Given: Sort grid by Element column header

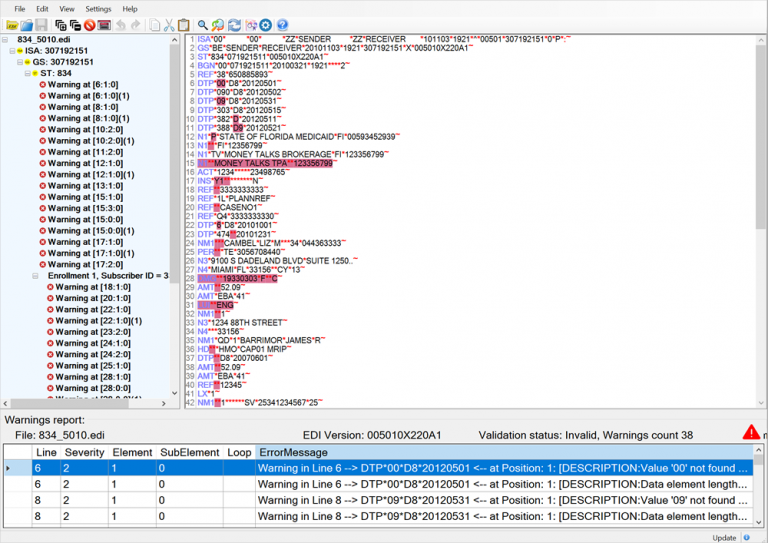Looking at the screenshot, I should coord(132,452).
